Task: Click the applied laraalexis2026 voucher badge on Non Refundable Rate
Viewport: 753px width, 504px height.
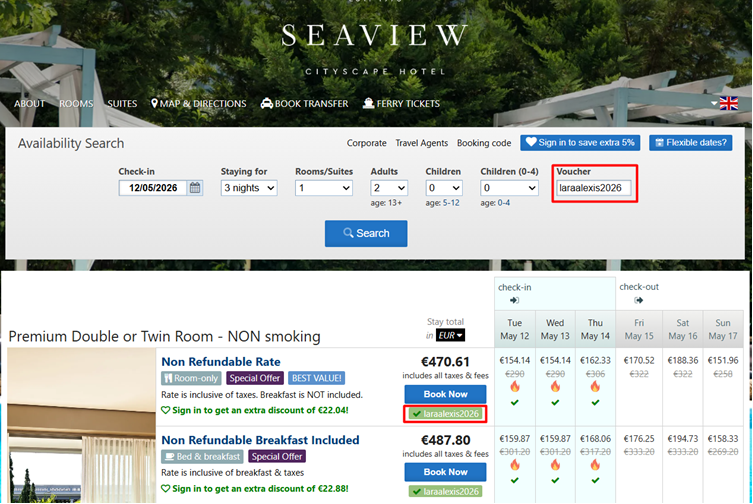Action: (x=445, y=413)
